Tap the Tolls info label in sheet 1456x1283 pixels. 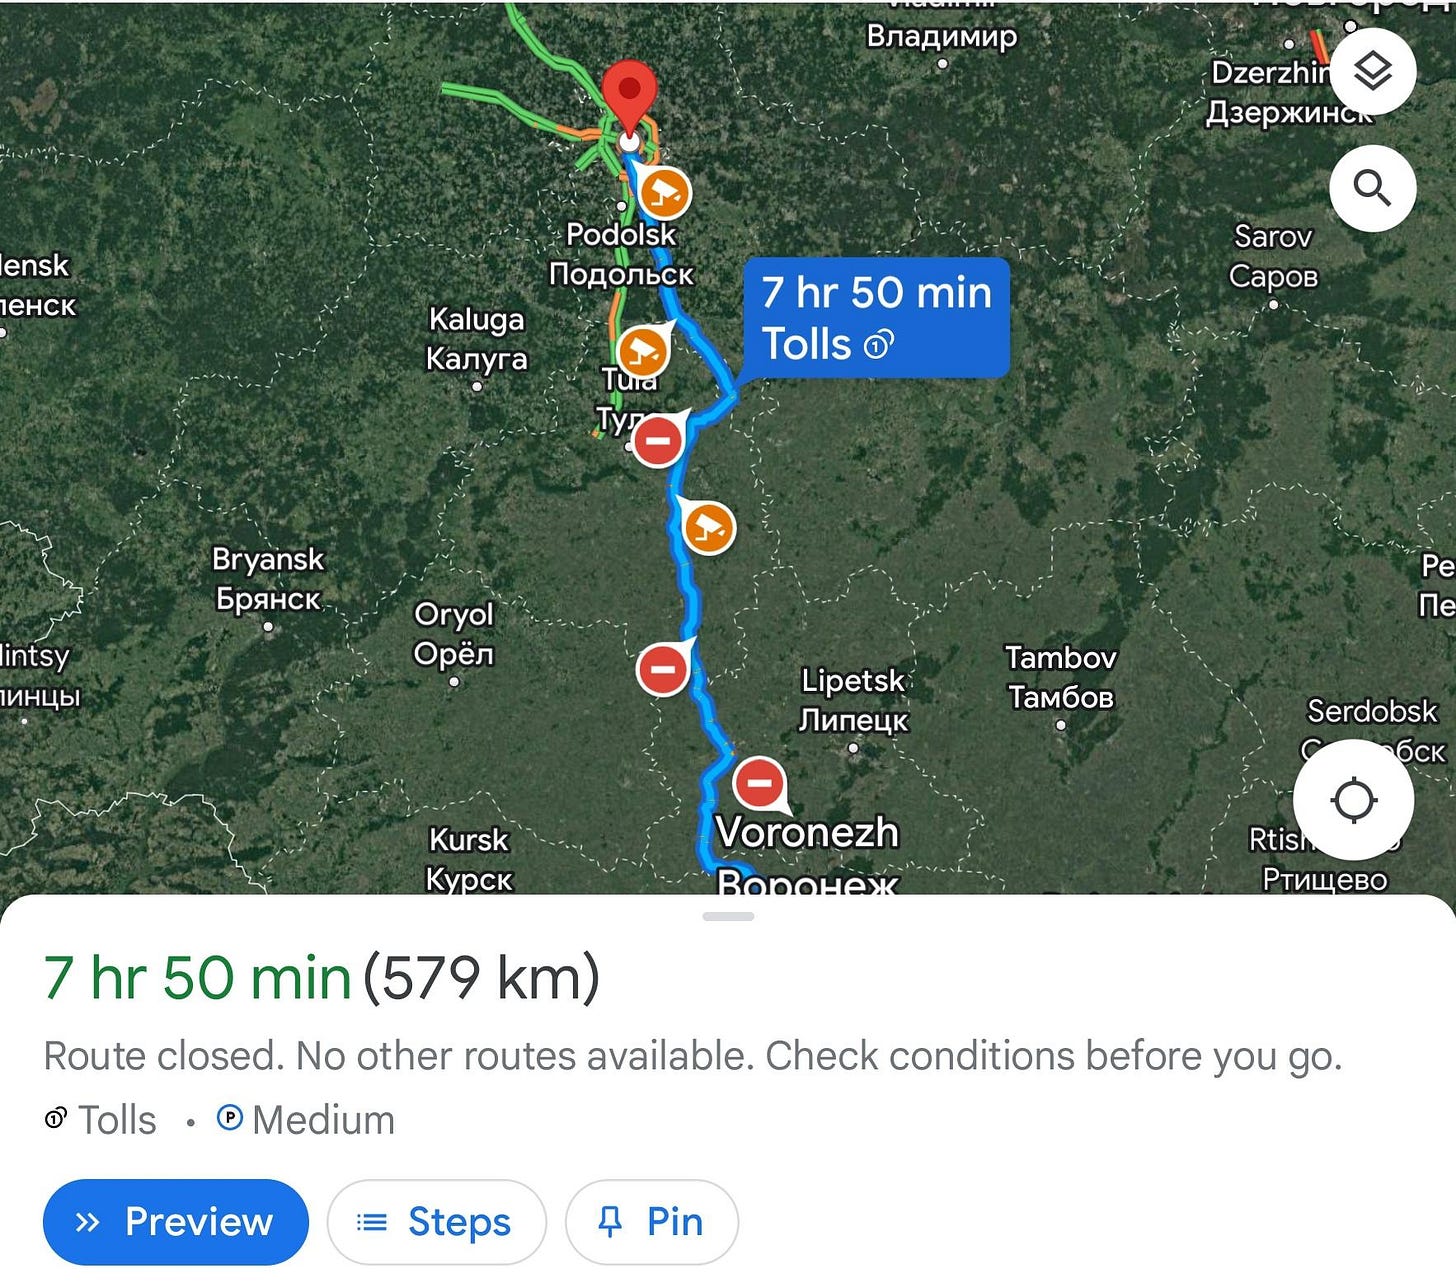point(101,1120)
